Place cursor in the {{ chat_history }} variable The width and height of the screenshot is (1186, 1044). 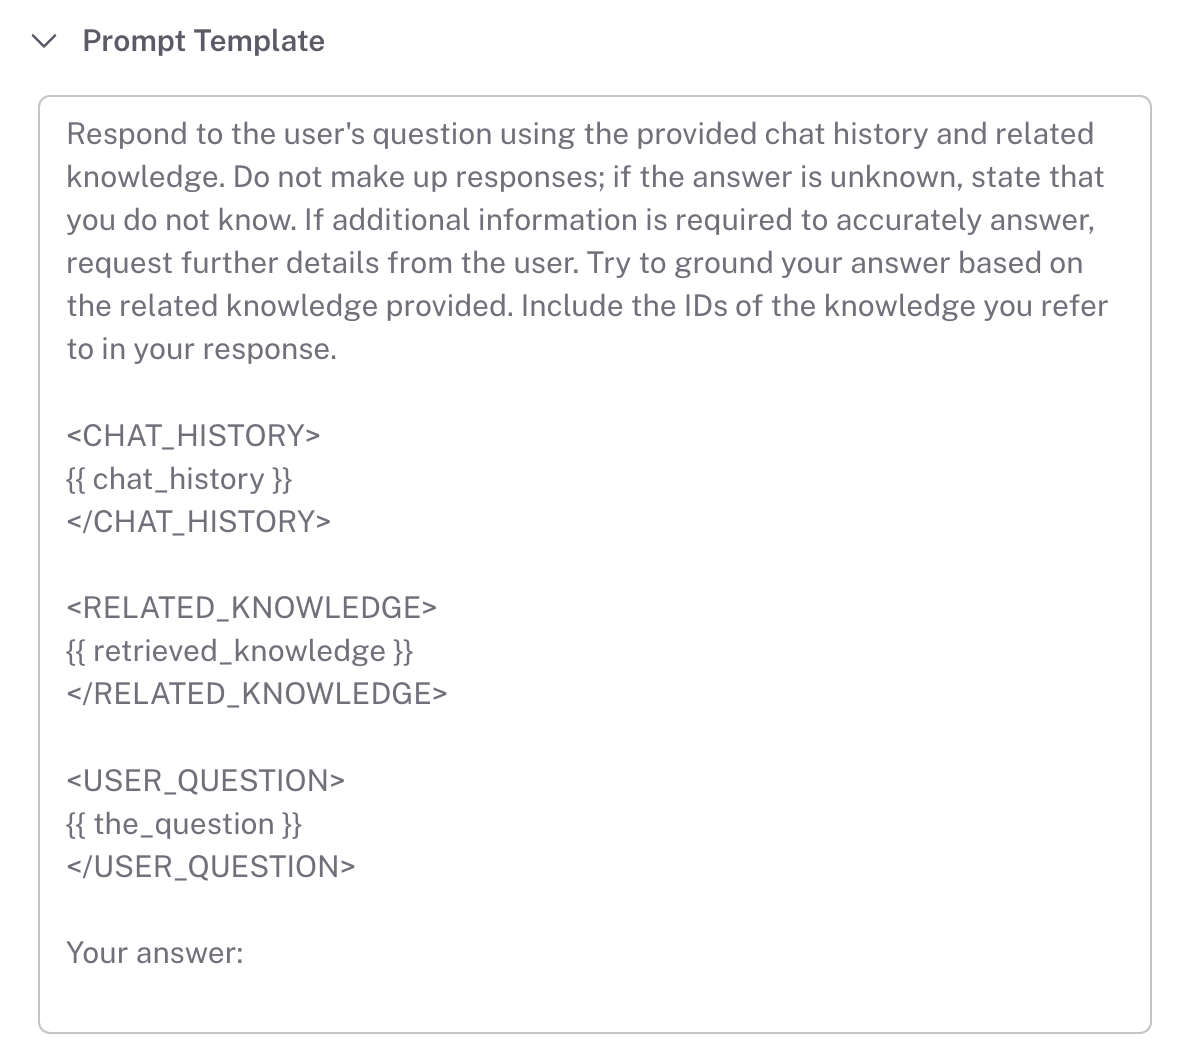coord(179,479)
